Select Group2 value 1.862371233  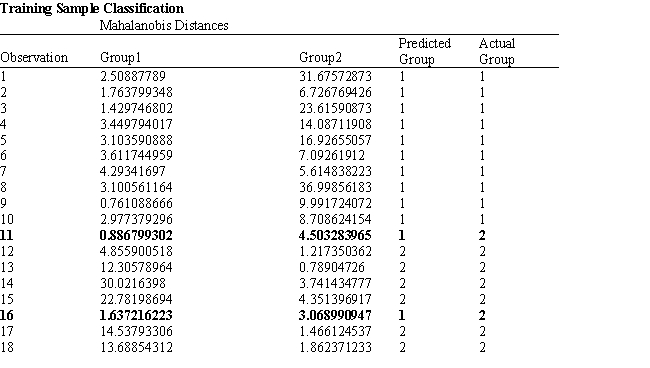(x=335, y=347)
